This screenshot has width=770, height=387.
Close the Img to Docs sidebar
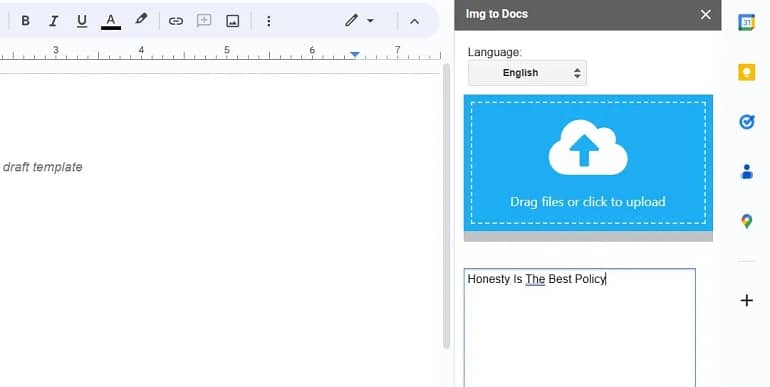tap(706, 15)
